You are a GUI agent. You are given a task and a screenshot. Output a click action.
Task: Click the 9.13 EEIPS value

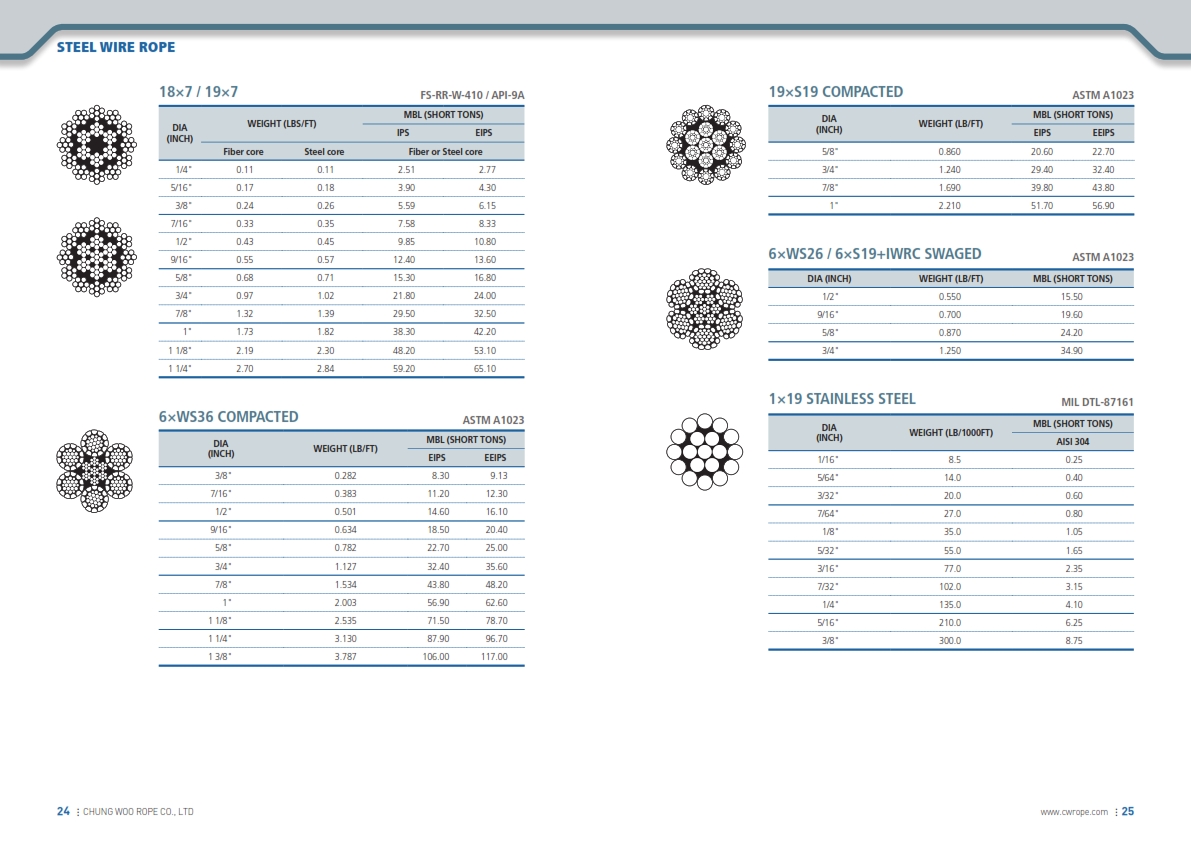499,476
